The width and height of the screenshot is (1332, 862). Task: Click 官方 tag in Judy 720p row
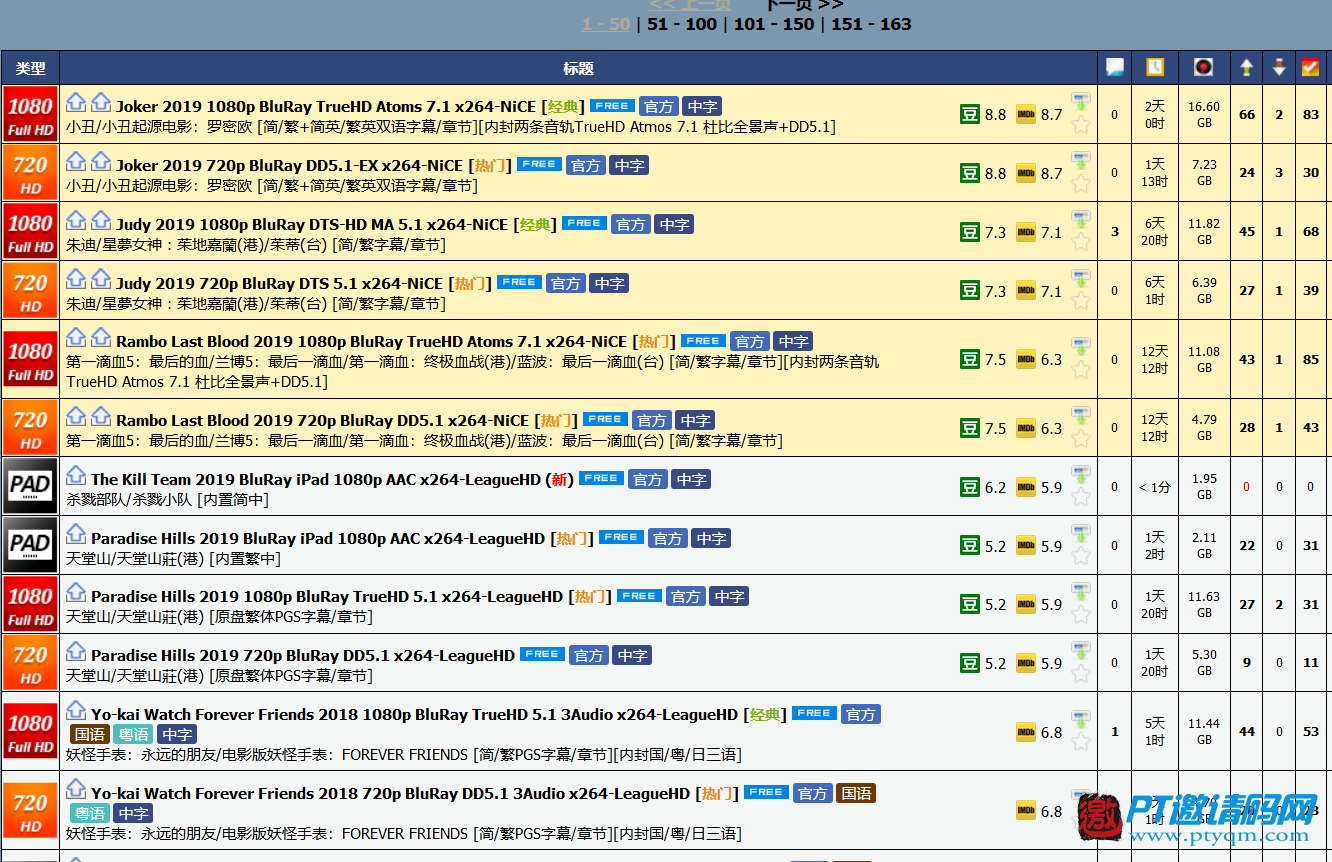coord(566,283)
